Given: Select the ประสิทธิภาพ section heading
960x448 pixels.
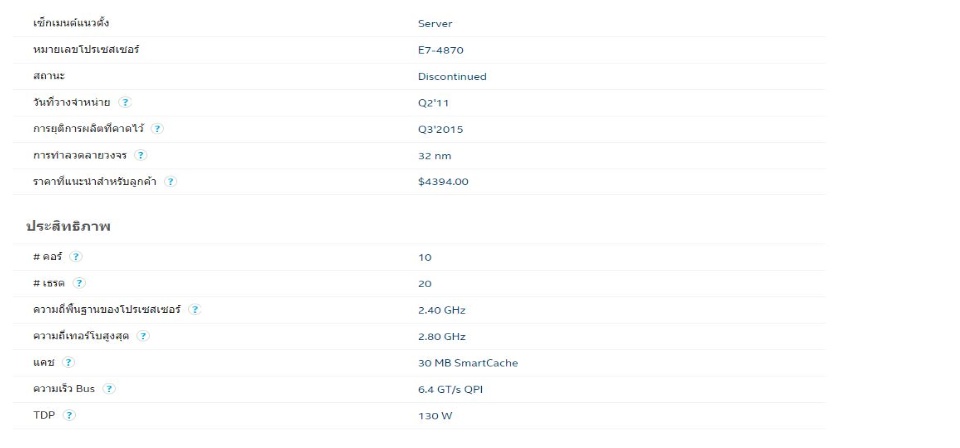Looking at the screenshot, I should click(x=68, y=226).
